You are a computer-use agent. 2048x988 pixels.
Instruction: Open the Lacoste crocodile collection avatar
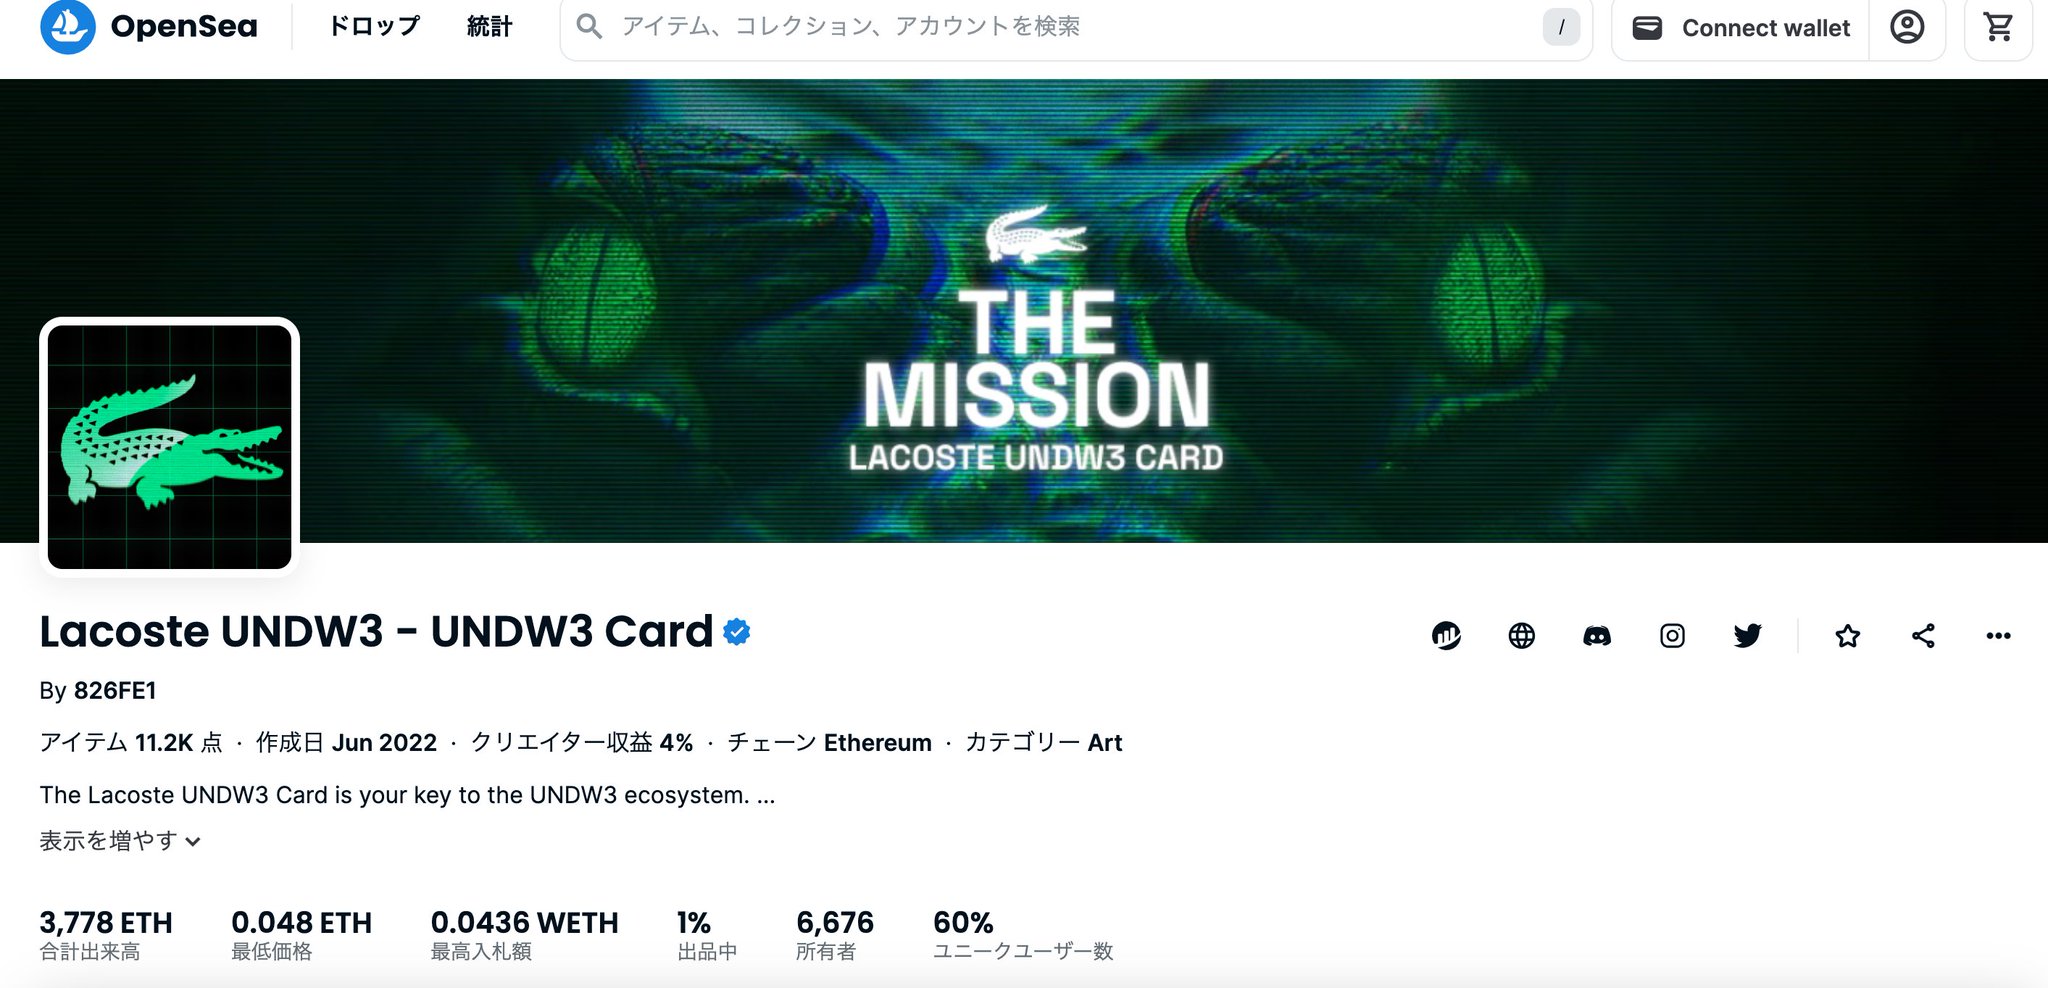(x=170, y=447)
